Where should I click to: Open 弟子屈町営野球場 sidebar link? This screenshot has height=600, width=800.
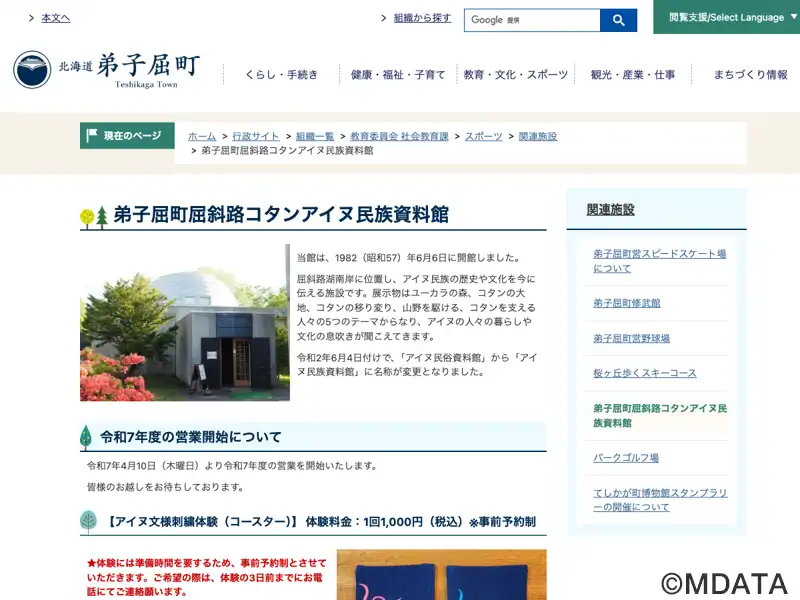[631, 338]
